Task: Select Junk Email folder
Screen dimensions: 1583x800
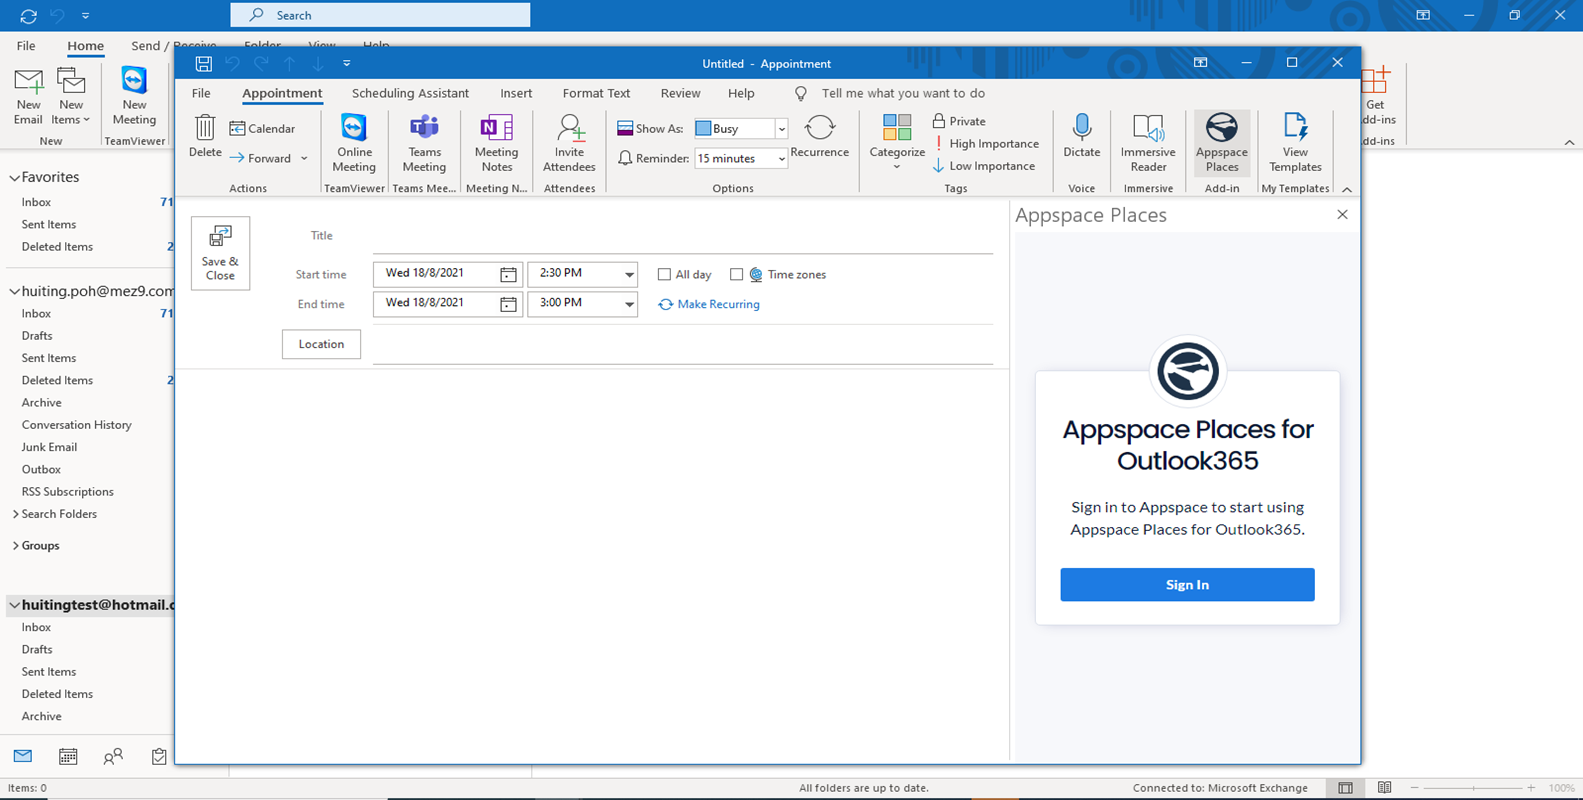Action: coord(49,447)
